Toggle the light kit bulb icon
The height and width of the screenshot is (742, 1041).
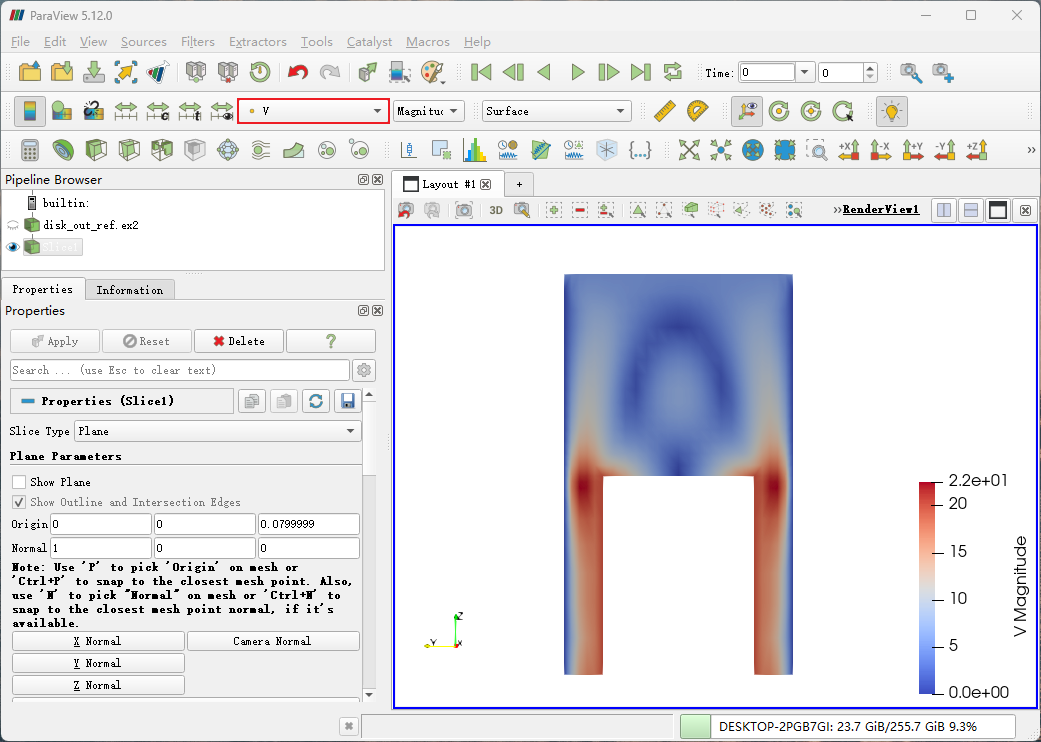(x=891, y=111)
